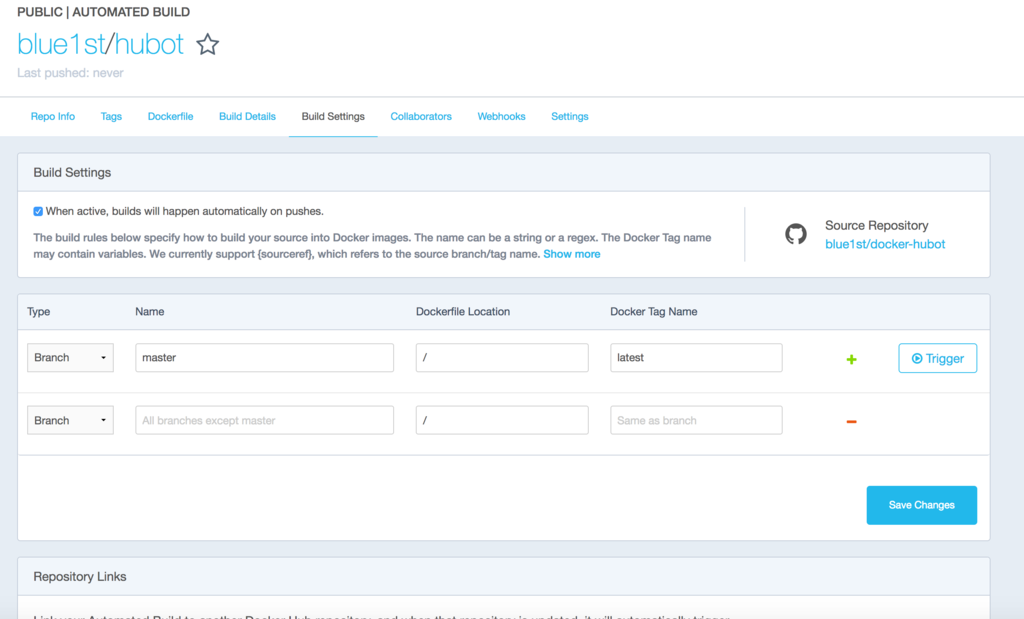Click the Type column header
The height and width of the screenshot is (619, 1024).
(x=39, y=311)
